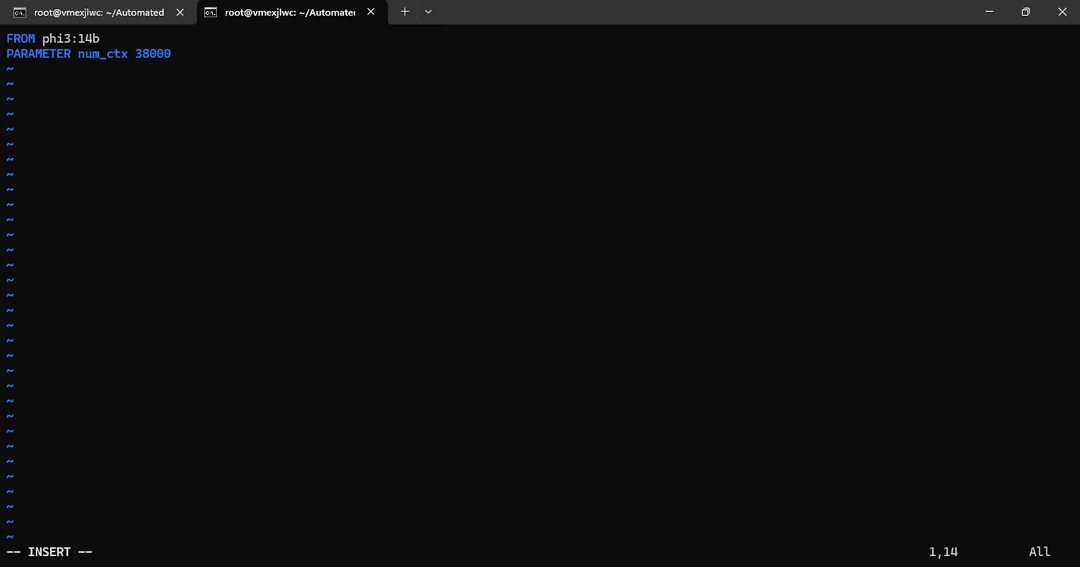Place cursor on FROM keyword

click(21, 39)
